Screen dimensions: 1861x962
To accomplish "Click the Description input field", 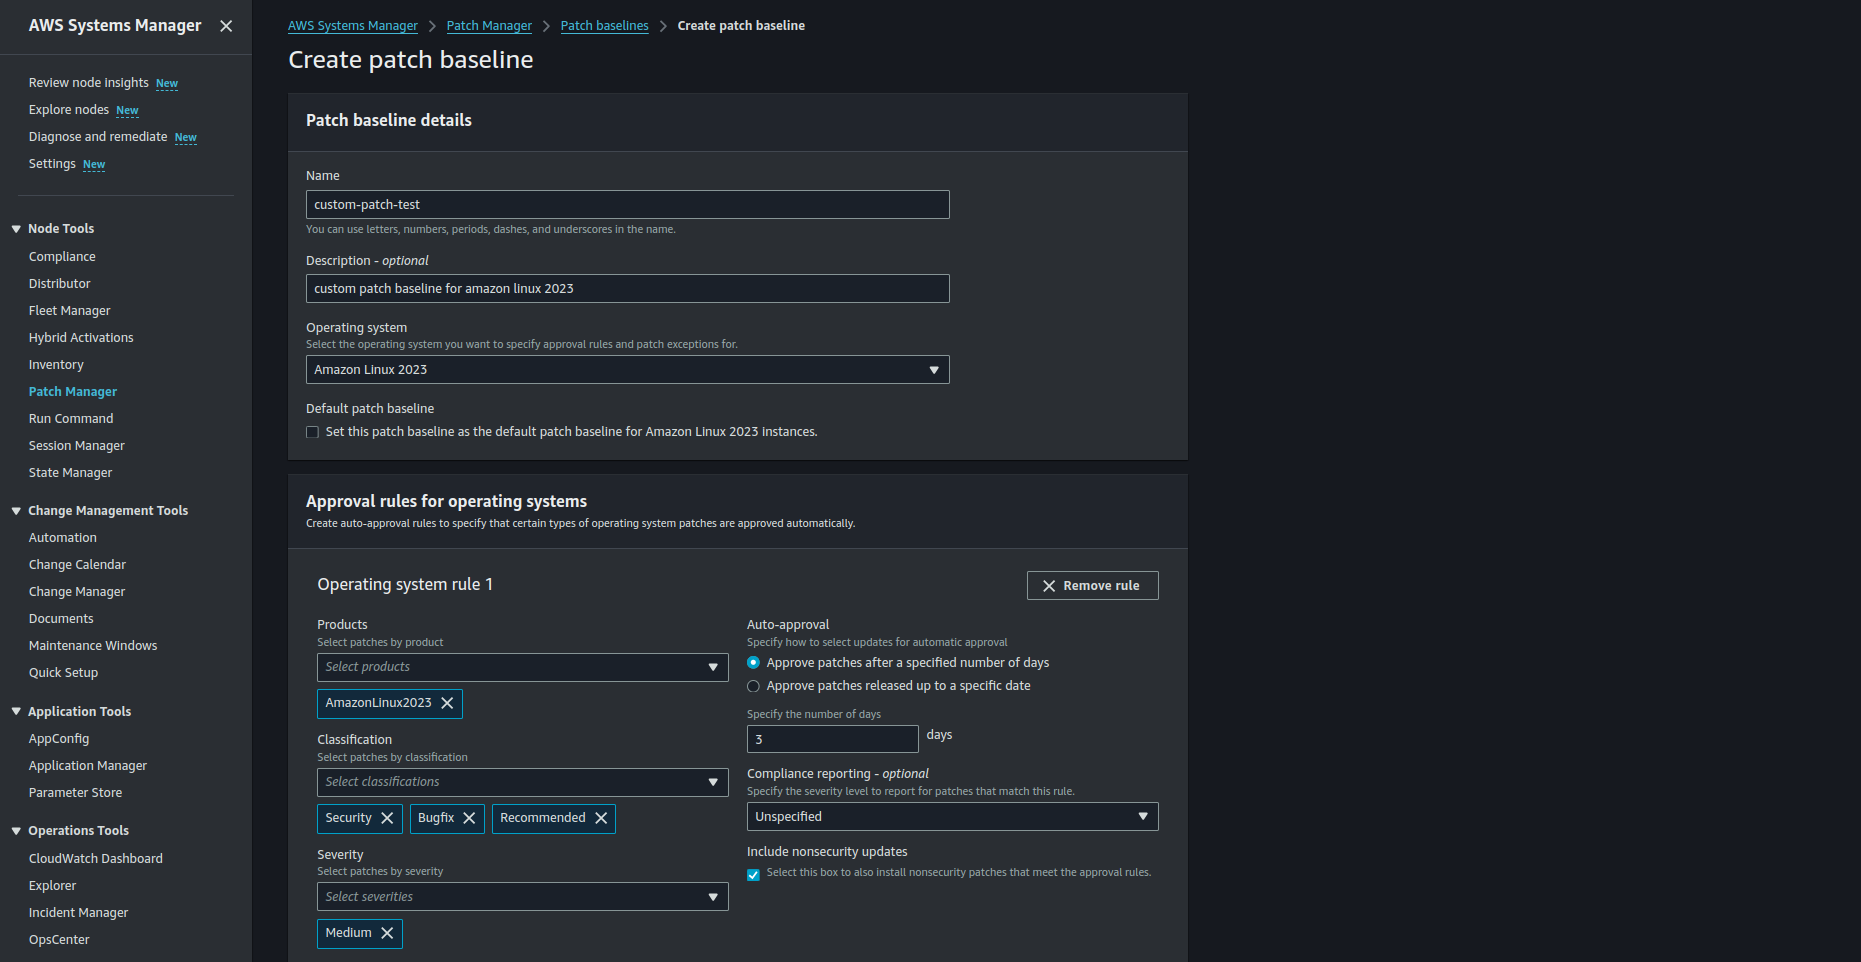I will 627,289.
